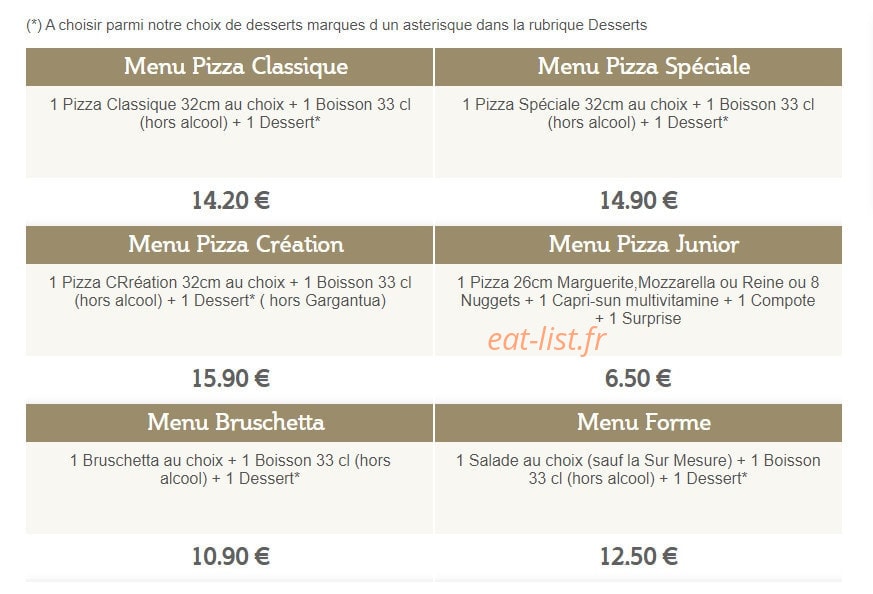Viewport: 873px width, 594px height.
Task: Select the 15.90 € price
Action: [x=230, y=379]
